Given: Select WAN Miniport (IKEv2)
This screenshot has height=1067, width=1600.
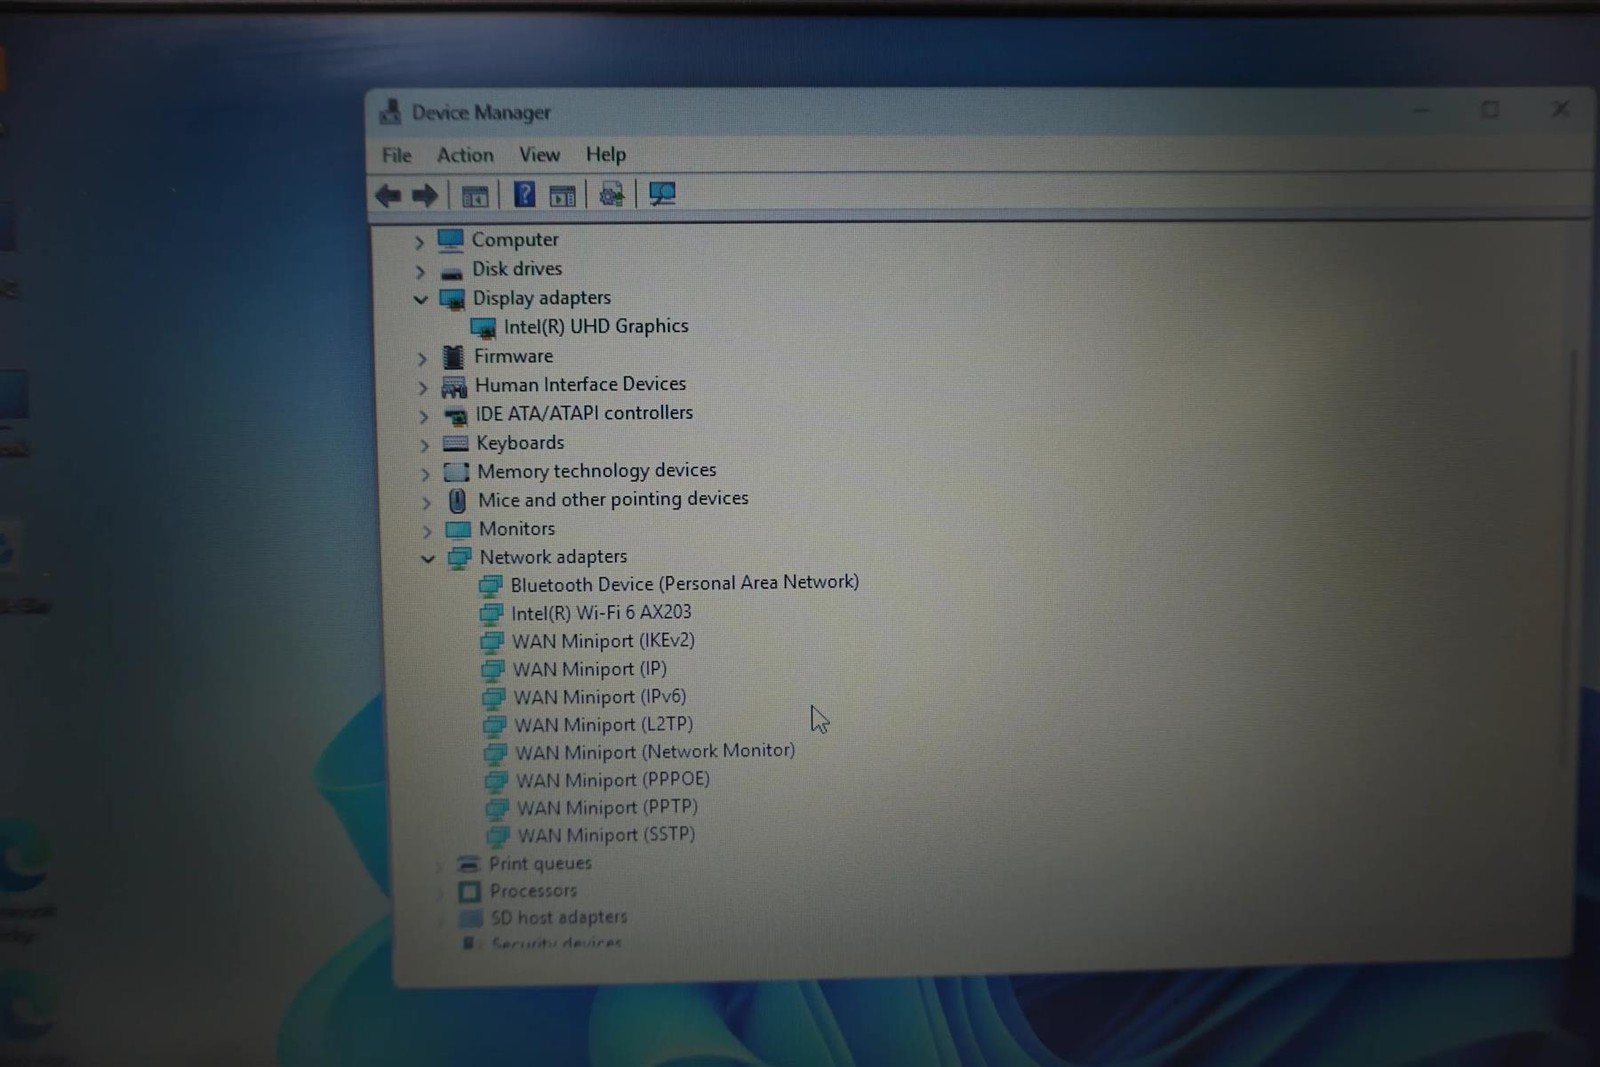Looking at the screenshot, I should click(603, 641).
